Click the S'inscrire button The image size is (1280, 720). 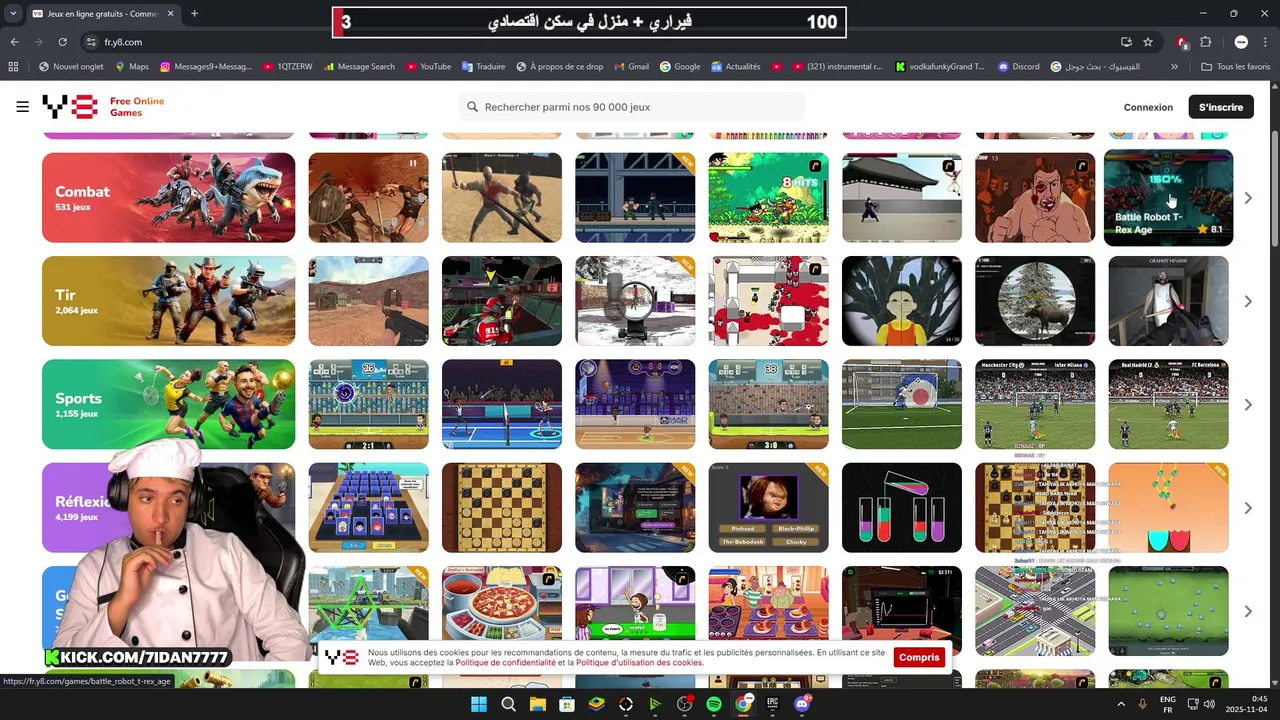[1221, 107]
